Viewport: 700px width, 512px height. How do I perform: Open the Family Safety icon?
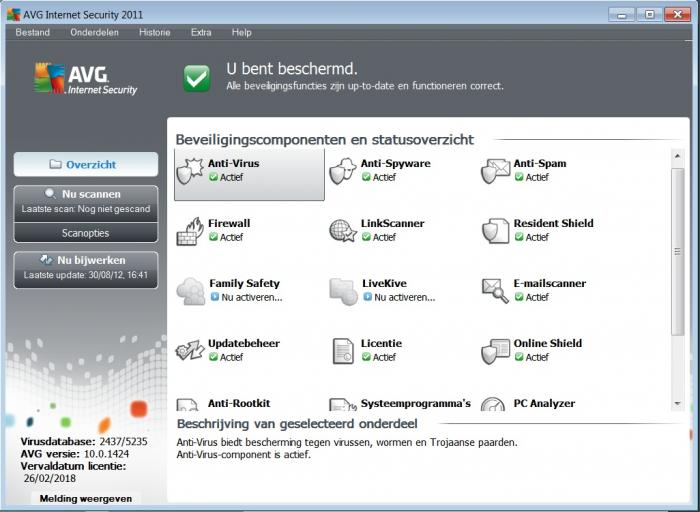point(191,291)
